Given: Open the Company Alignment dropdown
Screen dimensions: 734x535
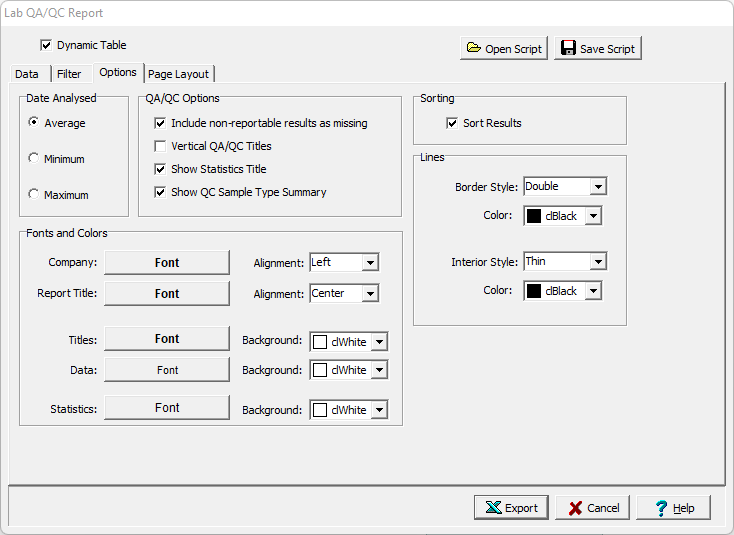Looking at the screenshot, I should (x=369, y=262).
